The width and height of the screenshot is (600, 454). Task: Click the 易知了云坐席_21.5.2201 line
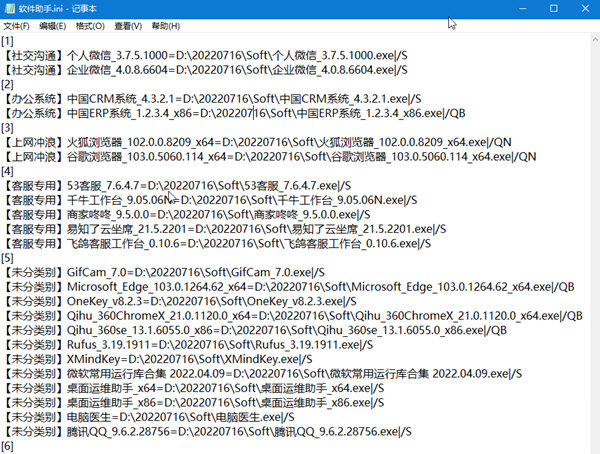[224, 229]
